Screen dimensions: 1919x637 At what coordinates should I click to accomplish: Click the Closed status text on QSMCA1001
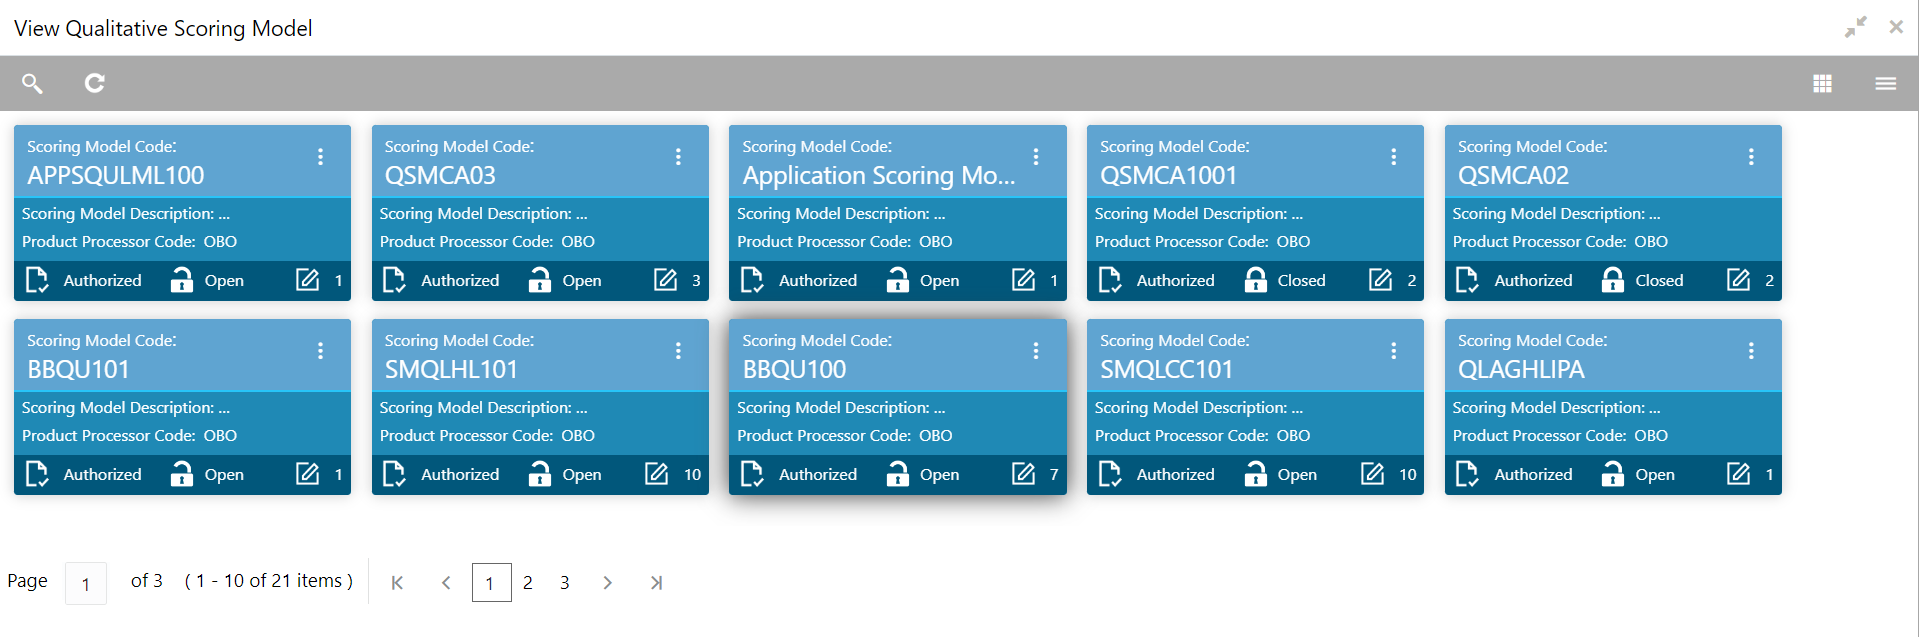(1301, 281)
